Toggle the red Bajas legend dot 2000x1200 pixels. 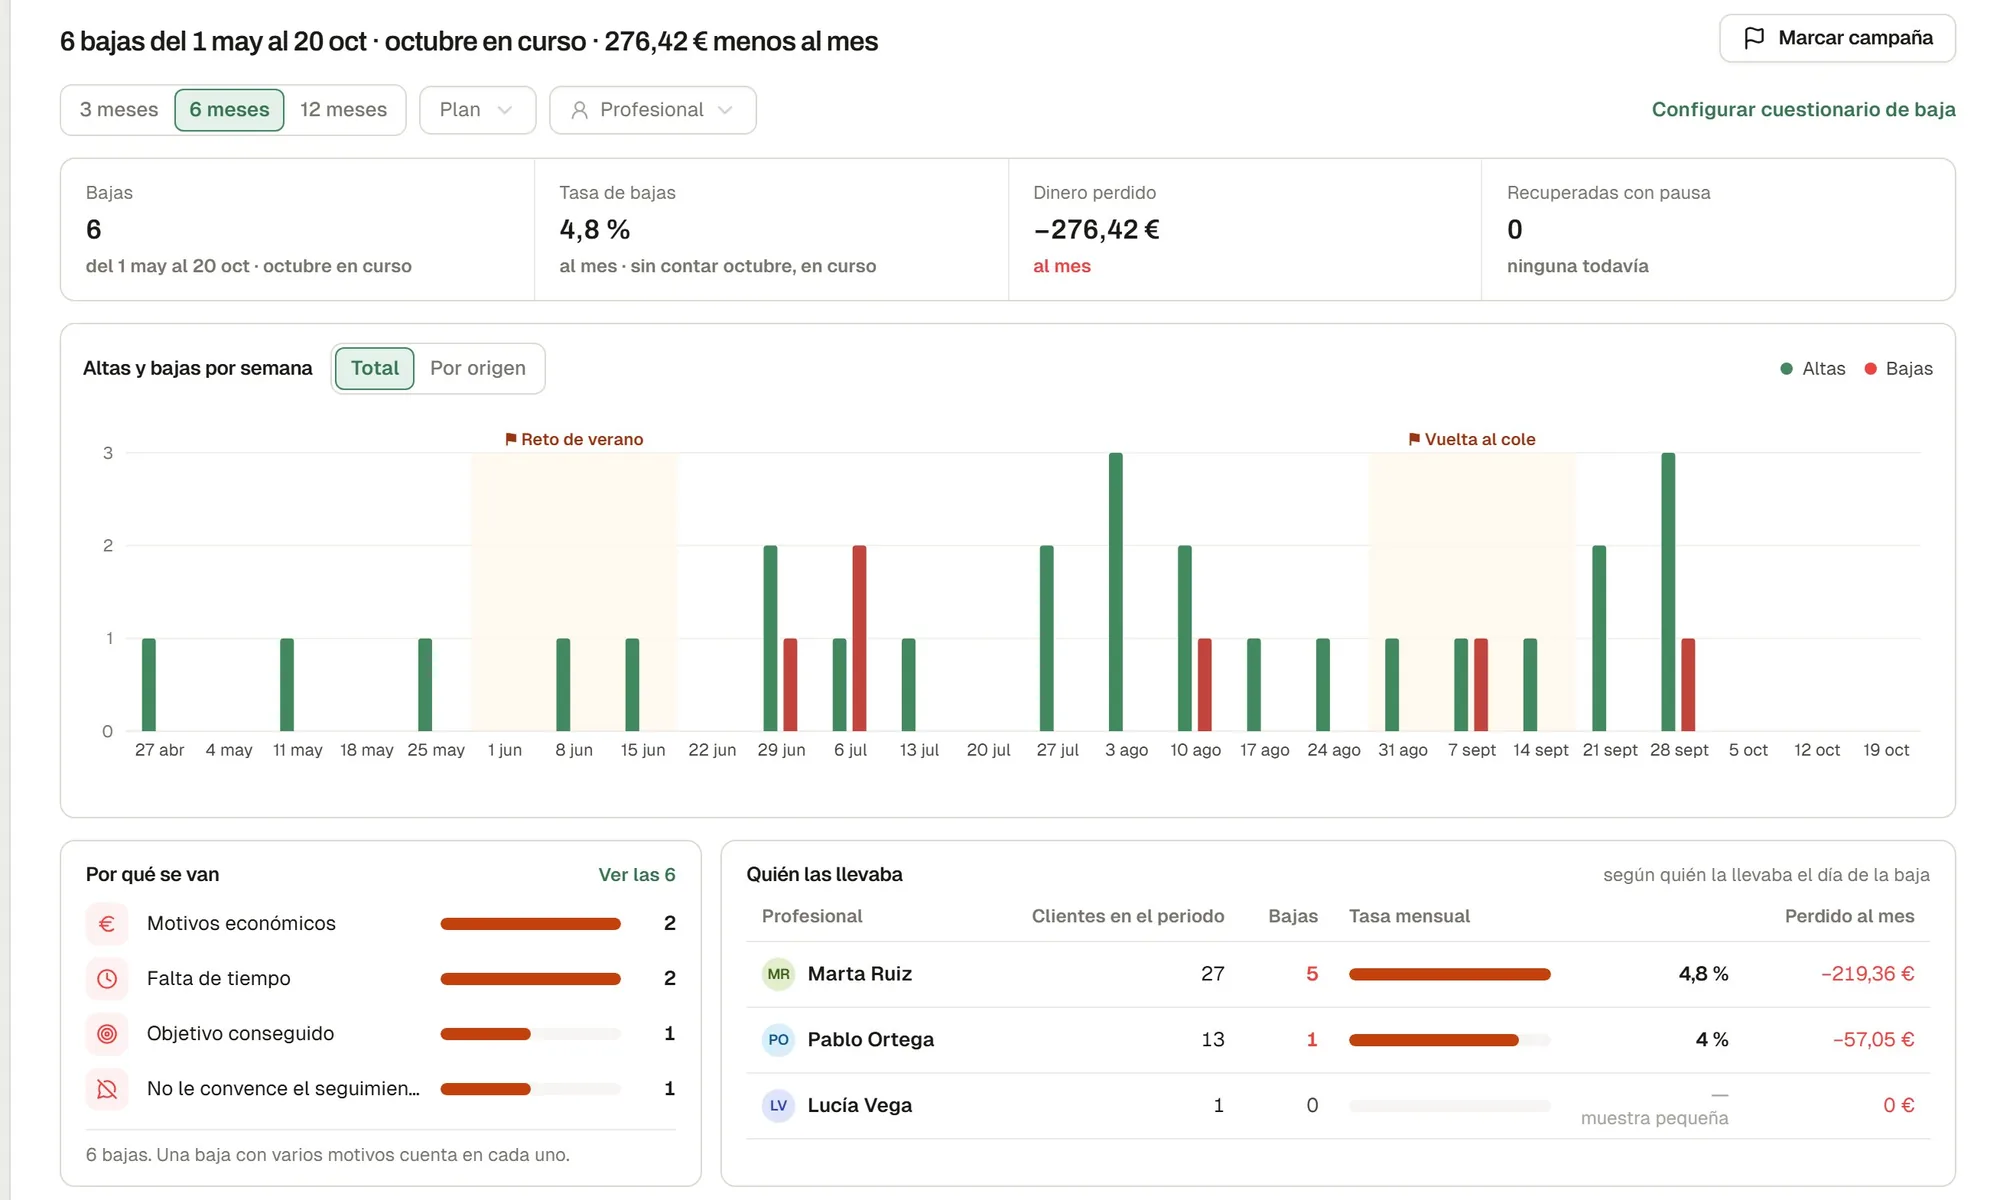pos(1870,369)
